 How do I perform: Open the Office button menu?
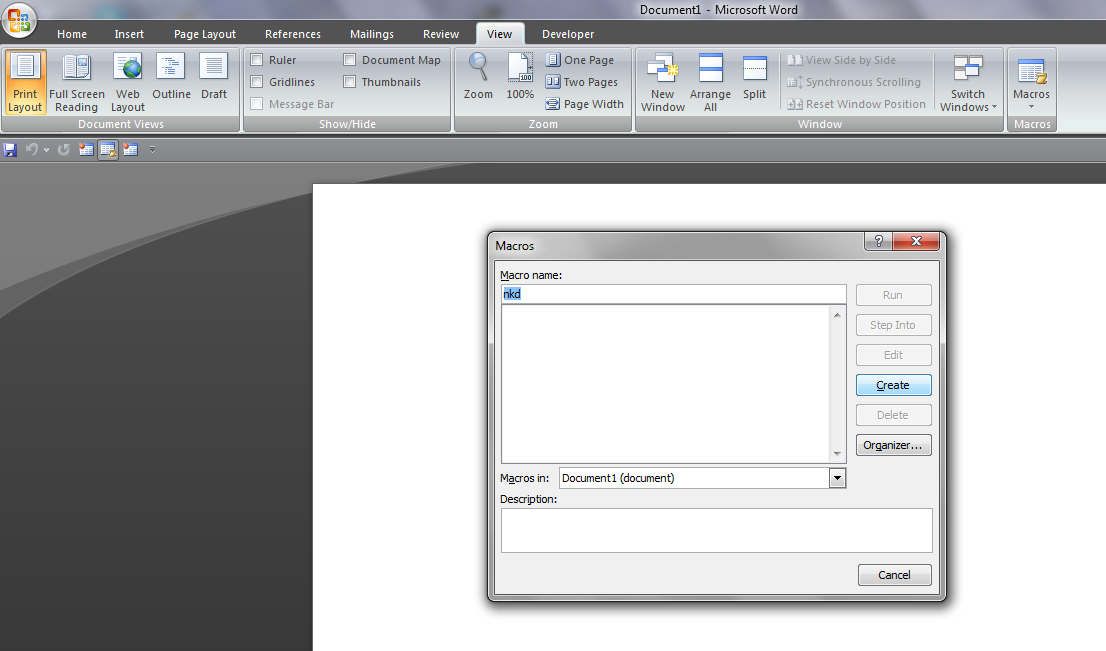[x=19, y=20]
